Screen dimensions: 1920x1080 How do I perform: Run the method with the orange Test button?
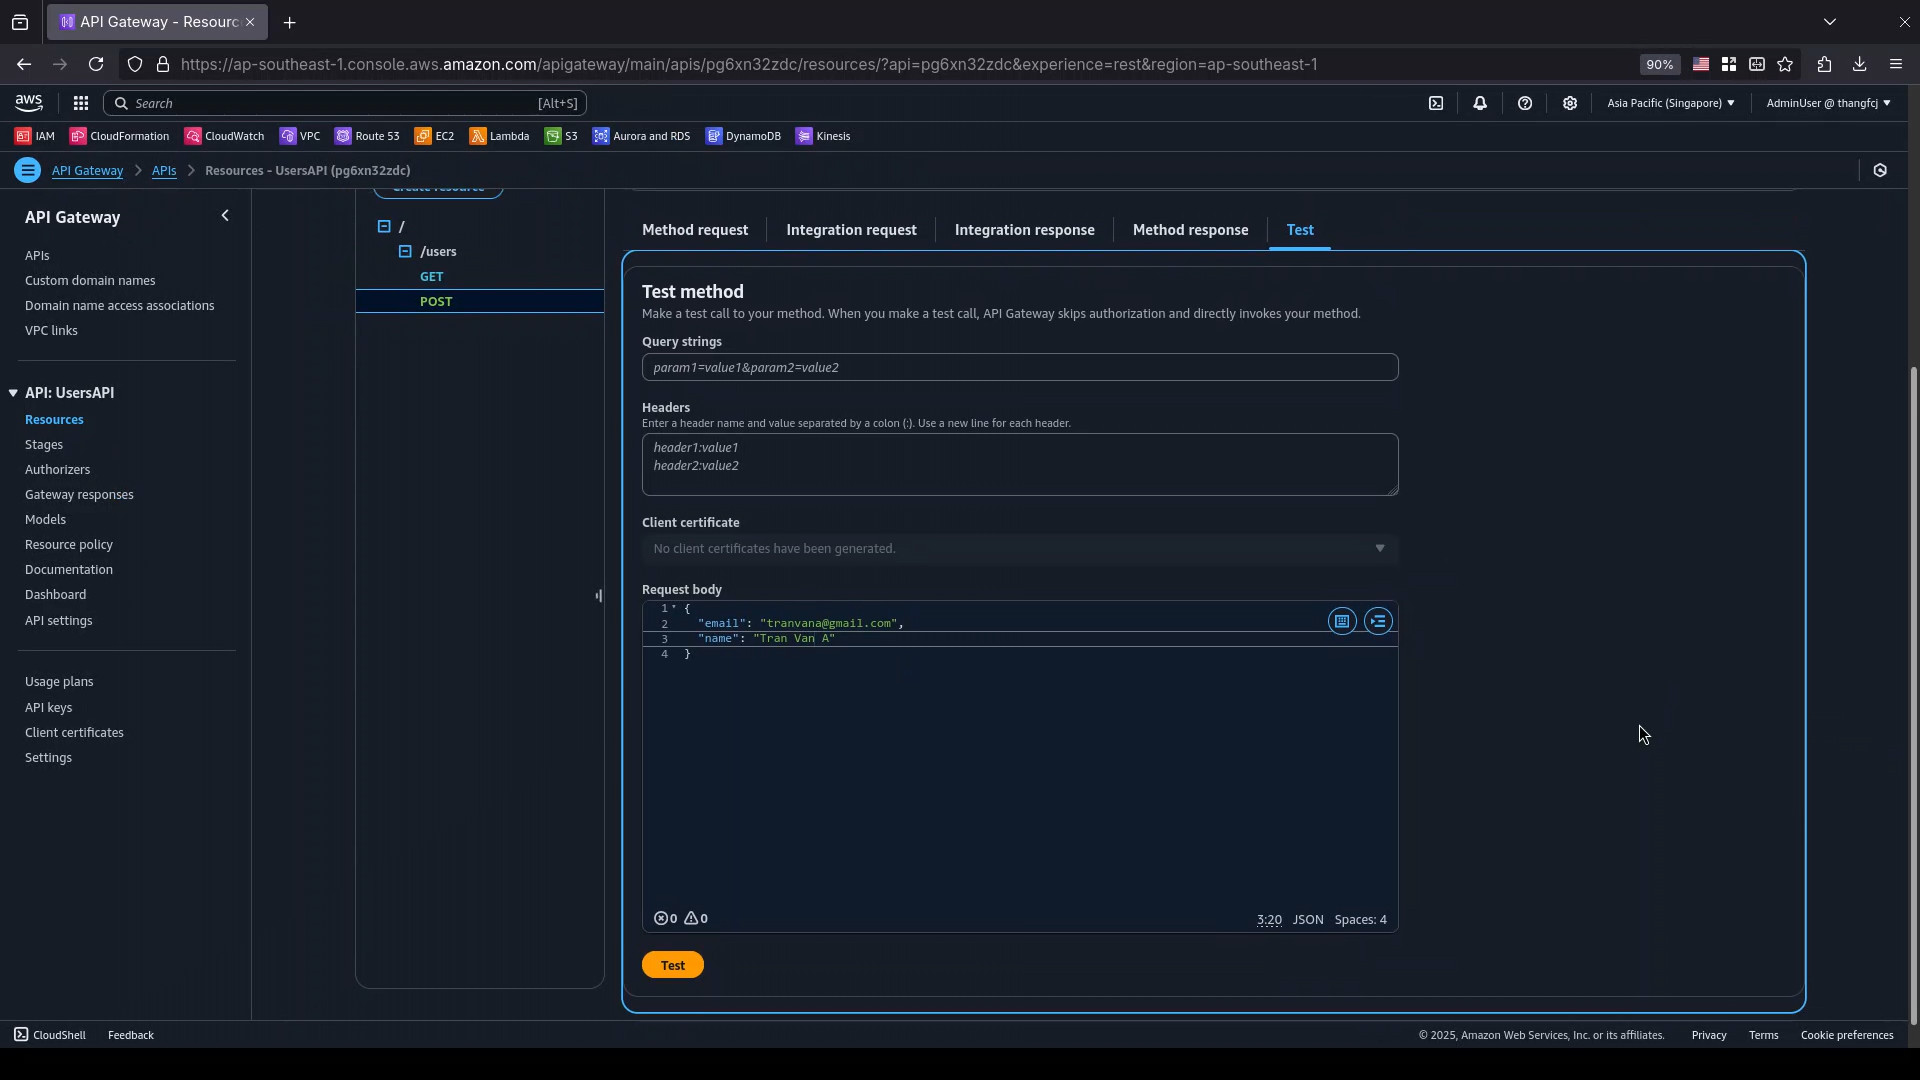[x=673, y=965]
